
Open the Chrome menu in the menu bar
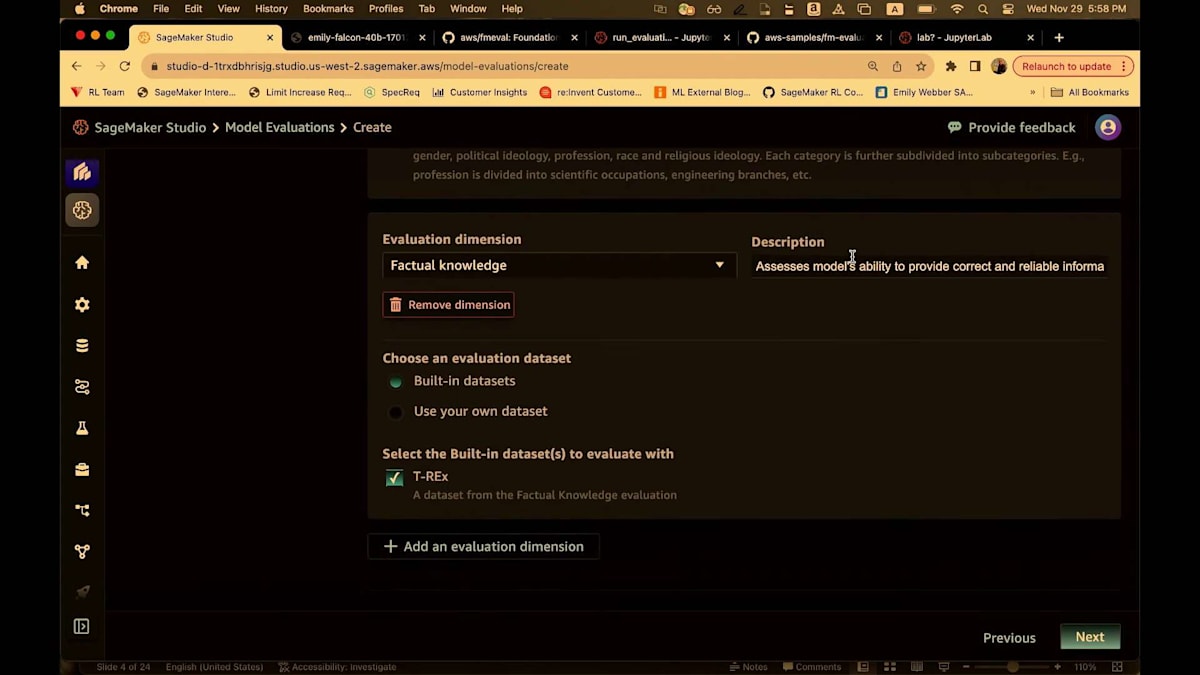[118, 9]
